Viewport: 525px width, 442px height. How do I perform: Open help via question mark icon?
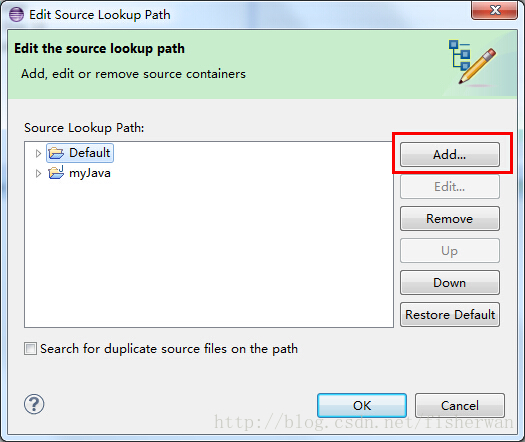click(34, 404)
